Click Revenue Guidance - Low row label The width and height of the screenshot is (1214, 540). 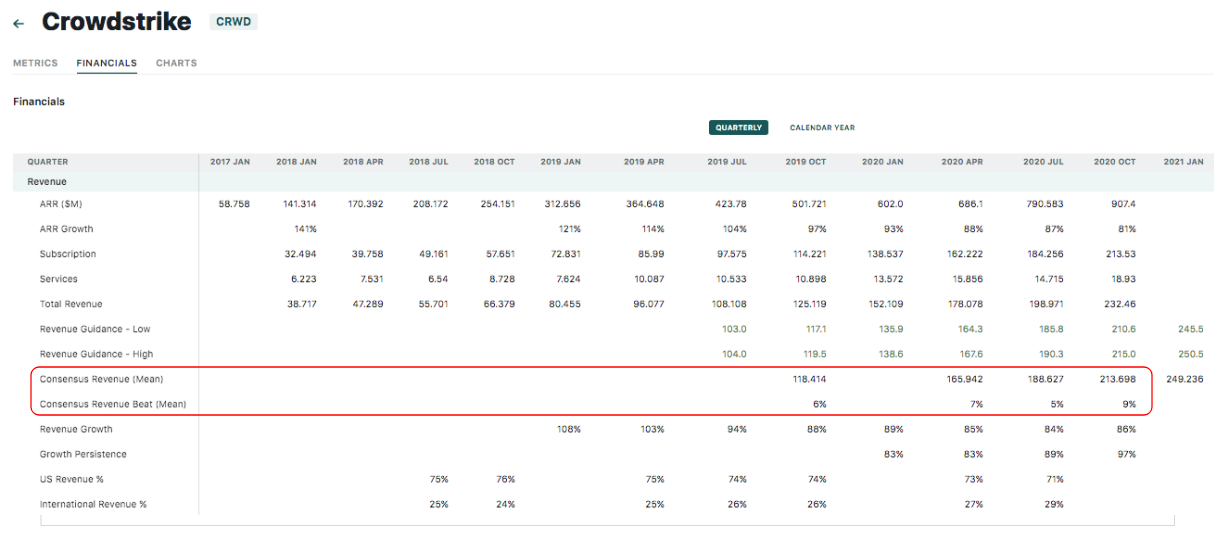96,329
